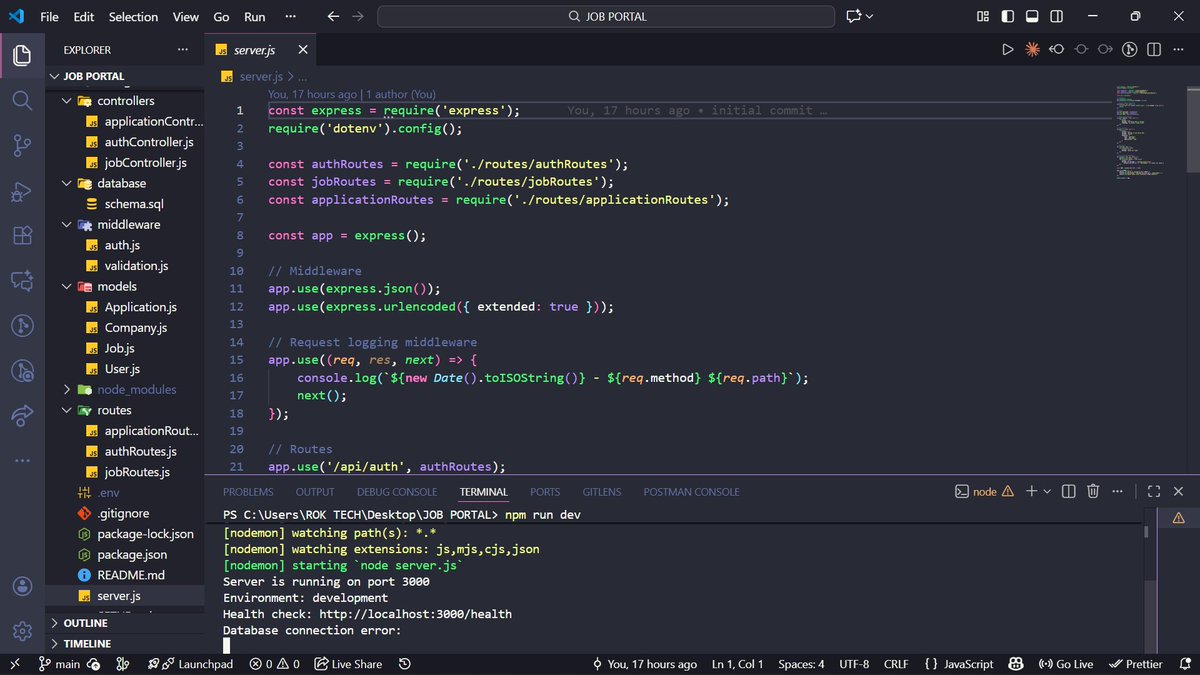Toggle Go Live server in status bar
This screenshot has width=1200, height=675.
coord(1067,664)
